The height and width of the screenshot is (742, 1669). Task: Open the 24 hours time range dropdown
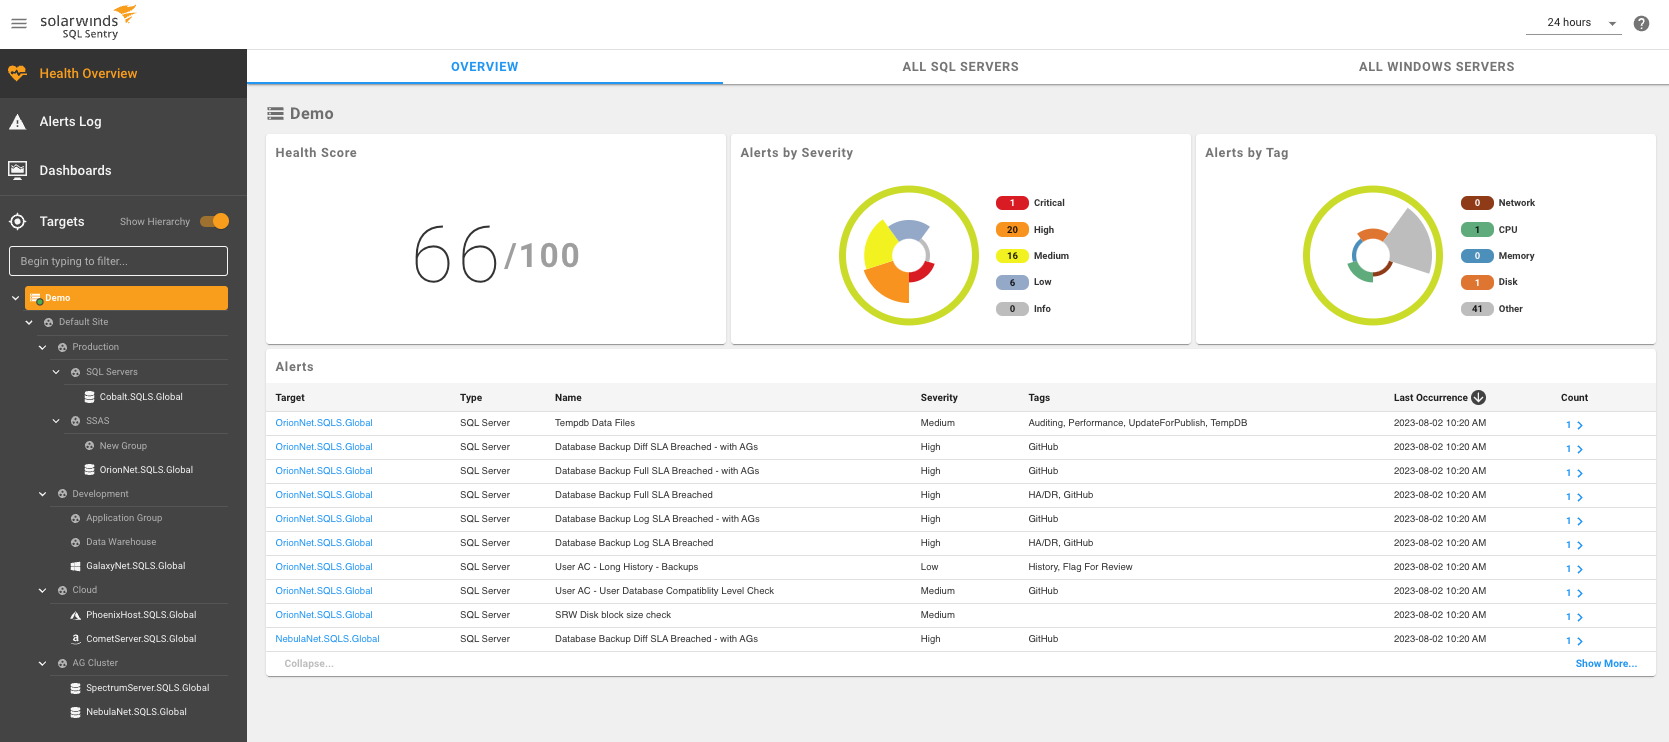(x=1574, y=23)
